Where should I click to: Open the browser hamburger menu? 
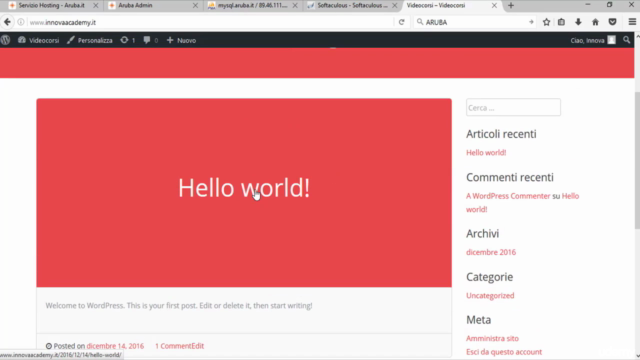click(x=632, y=22)
